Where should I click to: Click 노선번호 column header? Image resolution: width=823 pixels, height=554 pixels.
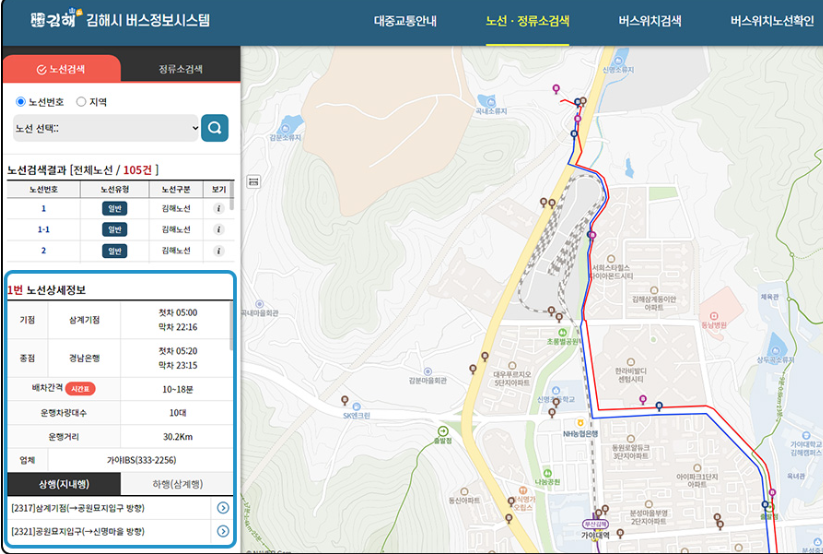44,189
